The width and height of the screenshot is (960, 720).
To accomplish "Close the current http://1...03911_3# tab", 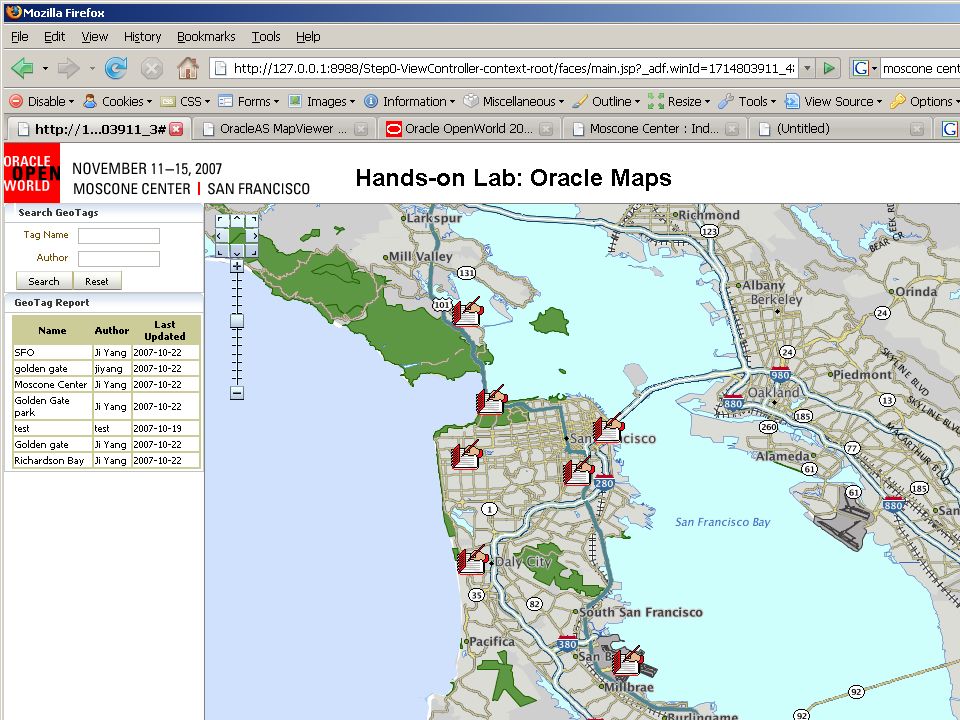I will (x=176, y=129).
